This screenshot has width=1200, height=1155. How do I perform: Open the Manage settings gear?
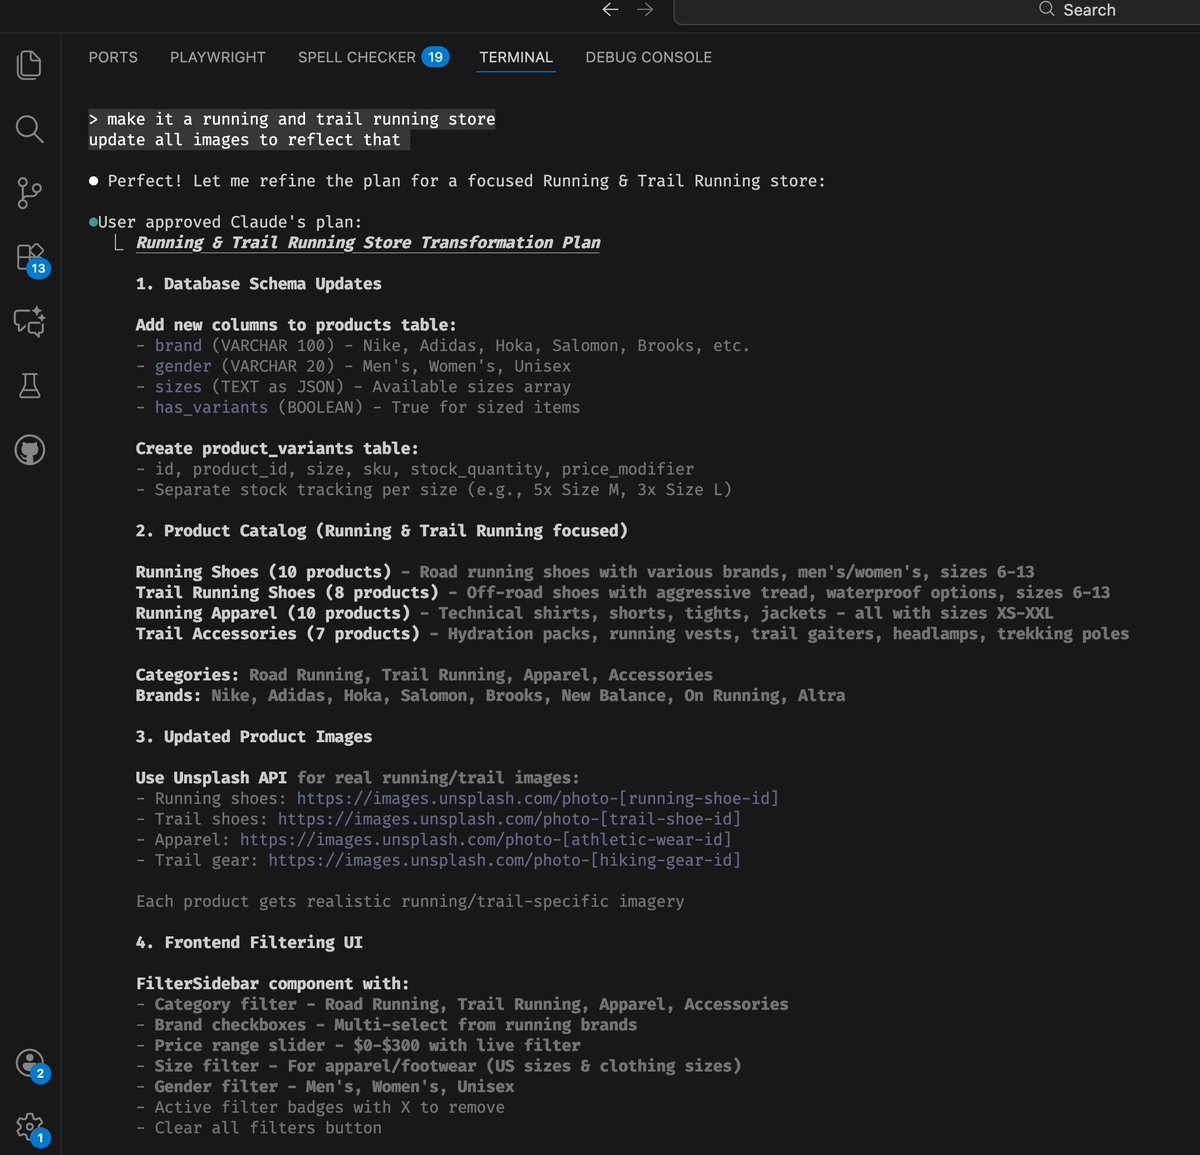click(31, 1128)
